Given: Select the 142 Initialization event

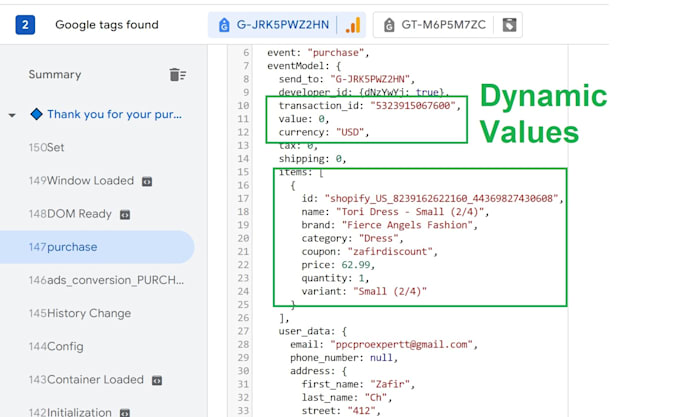Looking at the screenshot, I should [70, 412].
